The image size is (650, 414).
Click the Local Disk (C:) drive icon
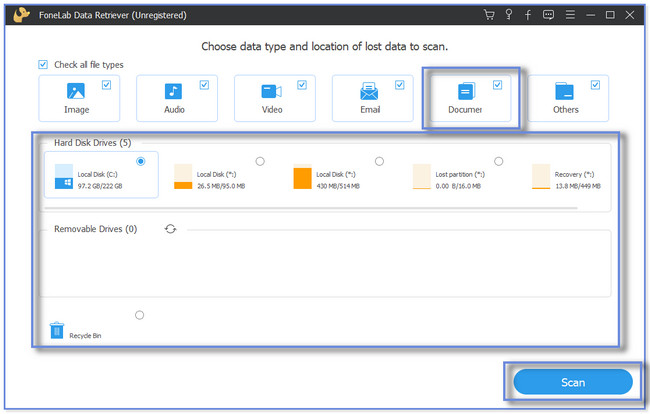[x=64, y=177]
